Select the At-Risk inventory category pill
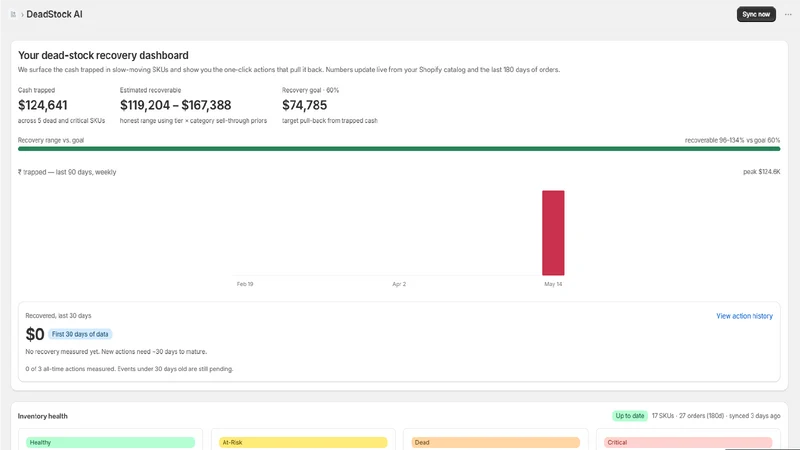This screenshot has height=450, width=800. coord(303,442)
